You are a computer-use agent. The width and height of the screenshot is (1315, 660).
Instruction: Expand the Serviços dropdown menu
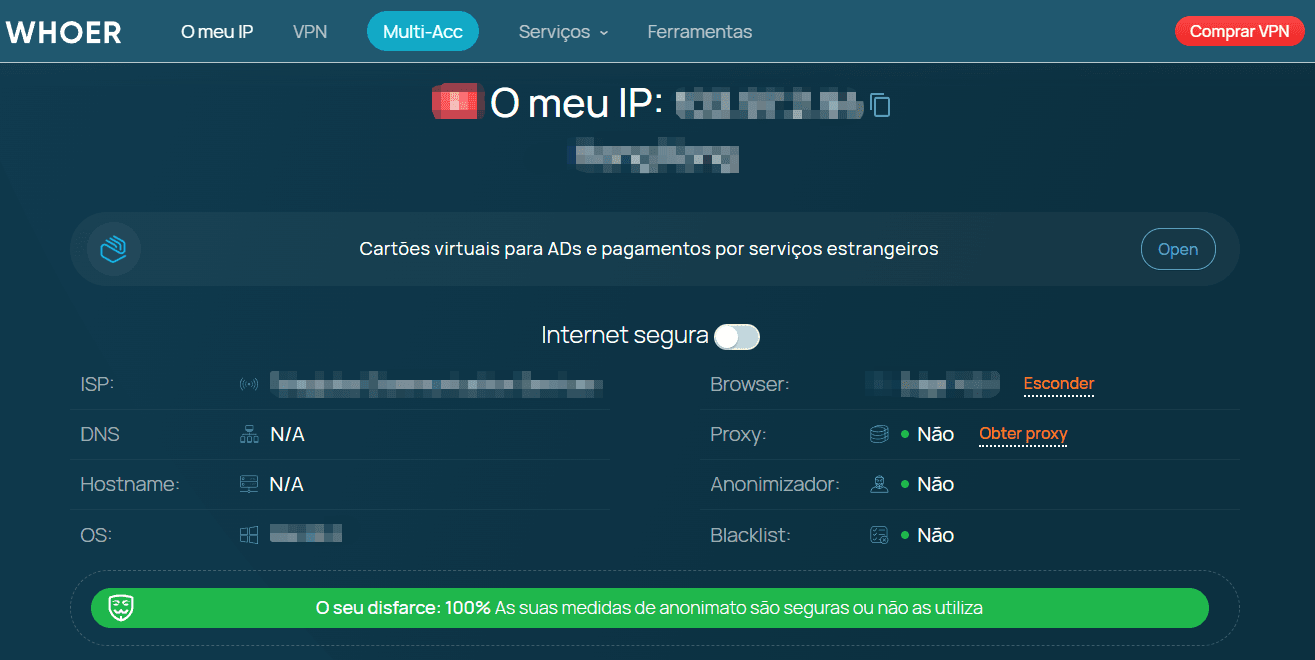[563, 32]
